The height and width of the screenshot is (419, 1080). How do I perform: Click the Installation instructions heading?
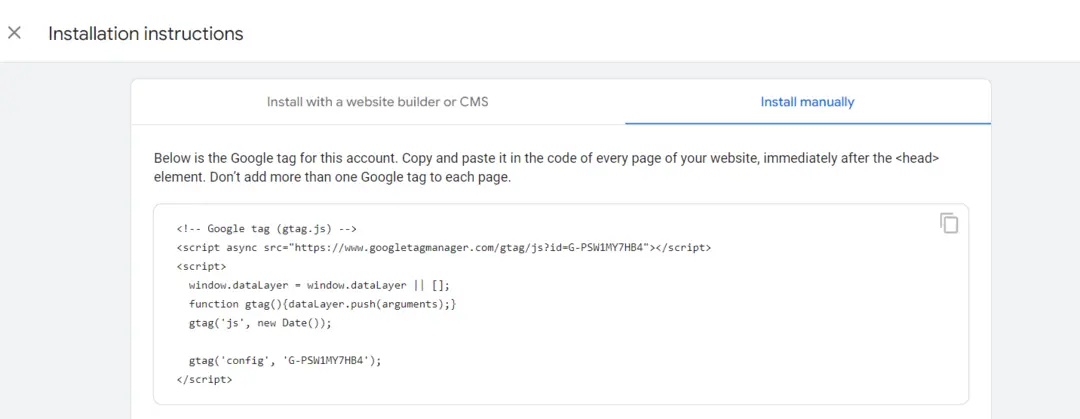pyautogui.click(x=146, y=33)
